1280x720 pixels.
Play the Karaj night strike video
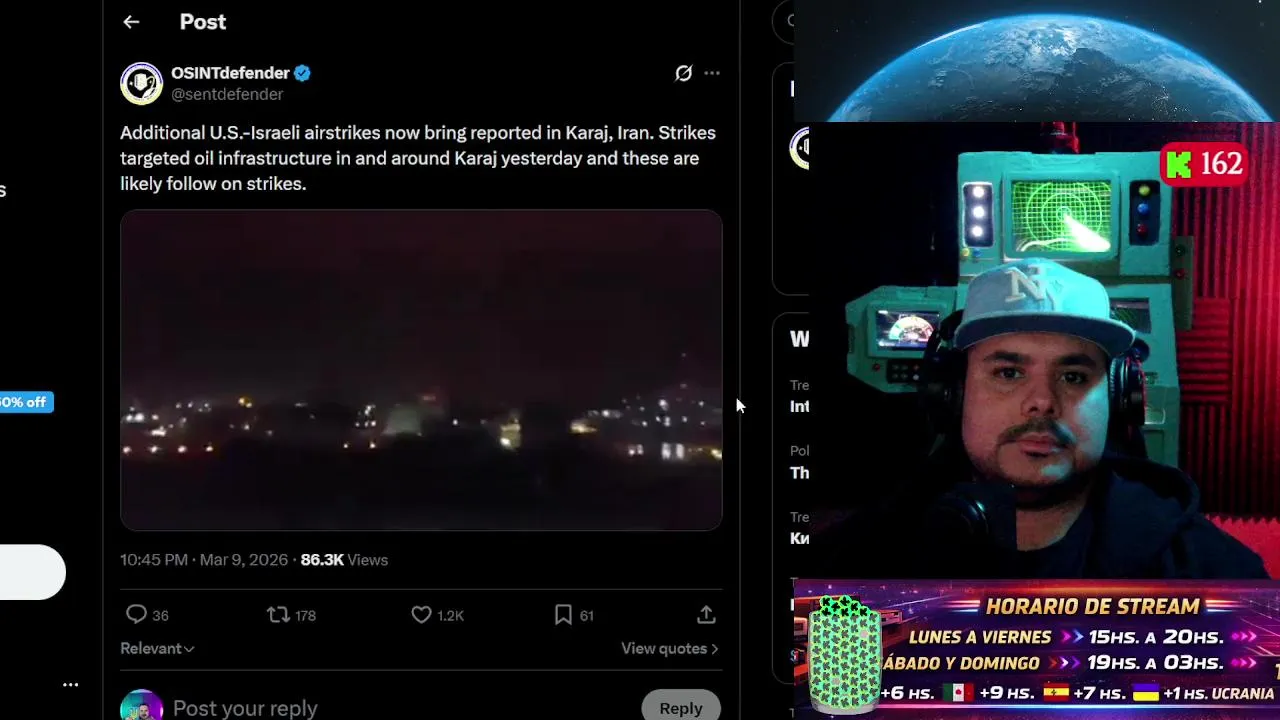(421, 370)
